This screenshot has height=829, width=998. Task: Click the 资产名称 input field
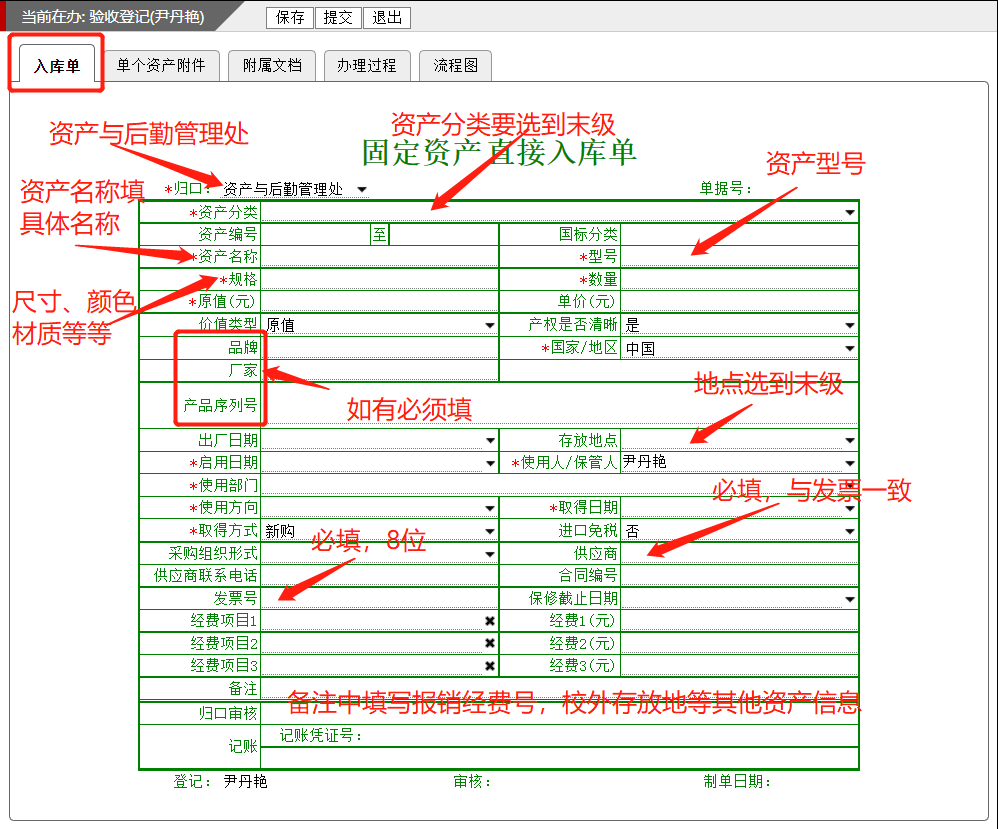(378, 257)
